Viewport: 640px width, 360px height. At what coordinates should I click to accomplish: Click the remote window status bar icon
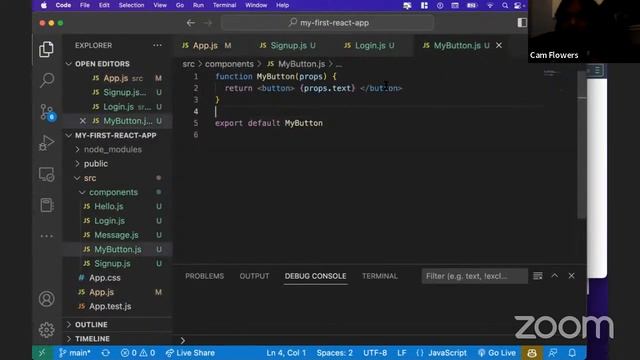[42, 353]
